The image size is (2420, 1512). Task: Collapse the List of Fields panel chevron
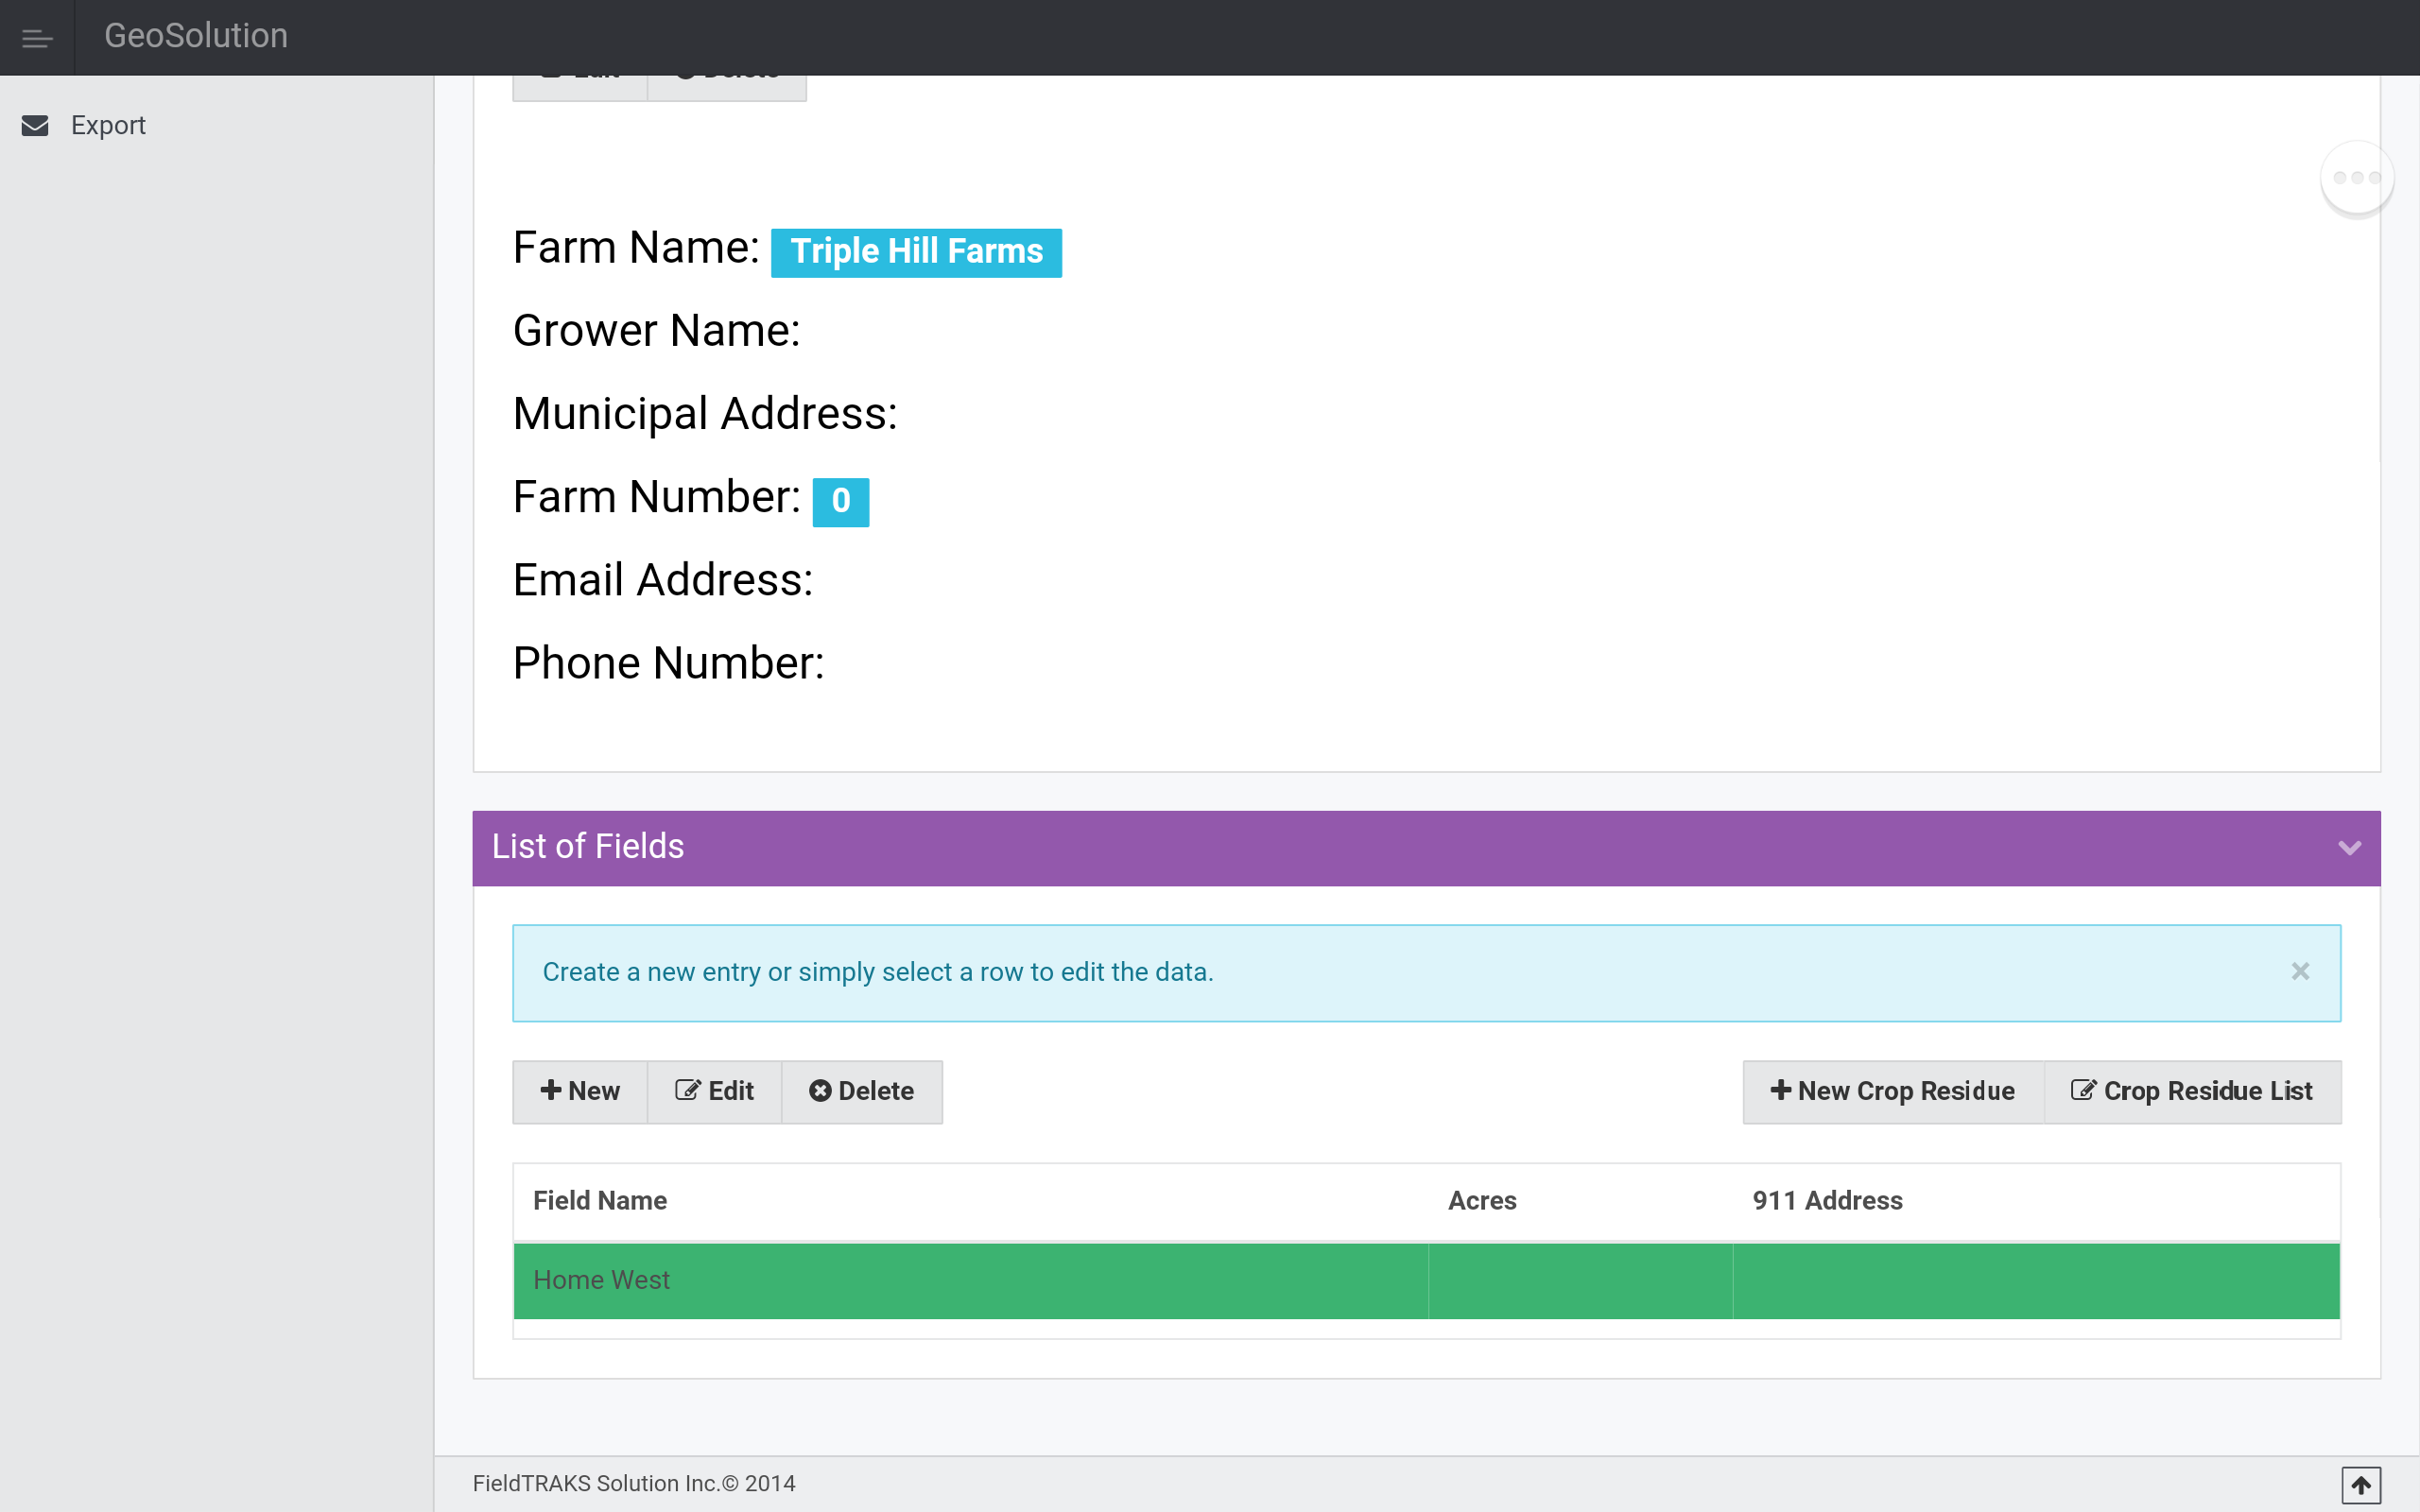2349,848
